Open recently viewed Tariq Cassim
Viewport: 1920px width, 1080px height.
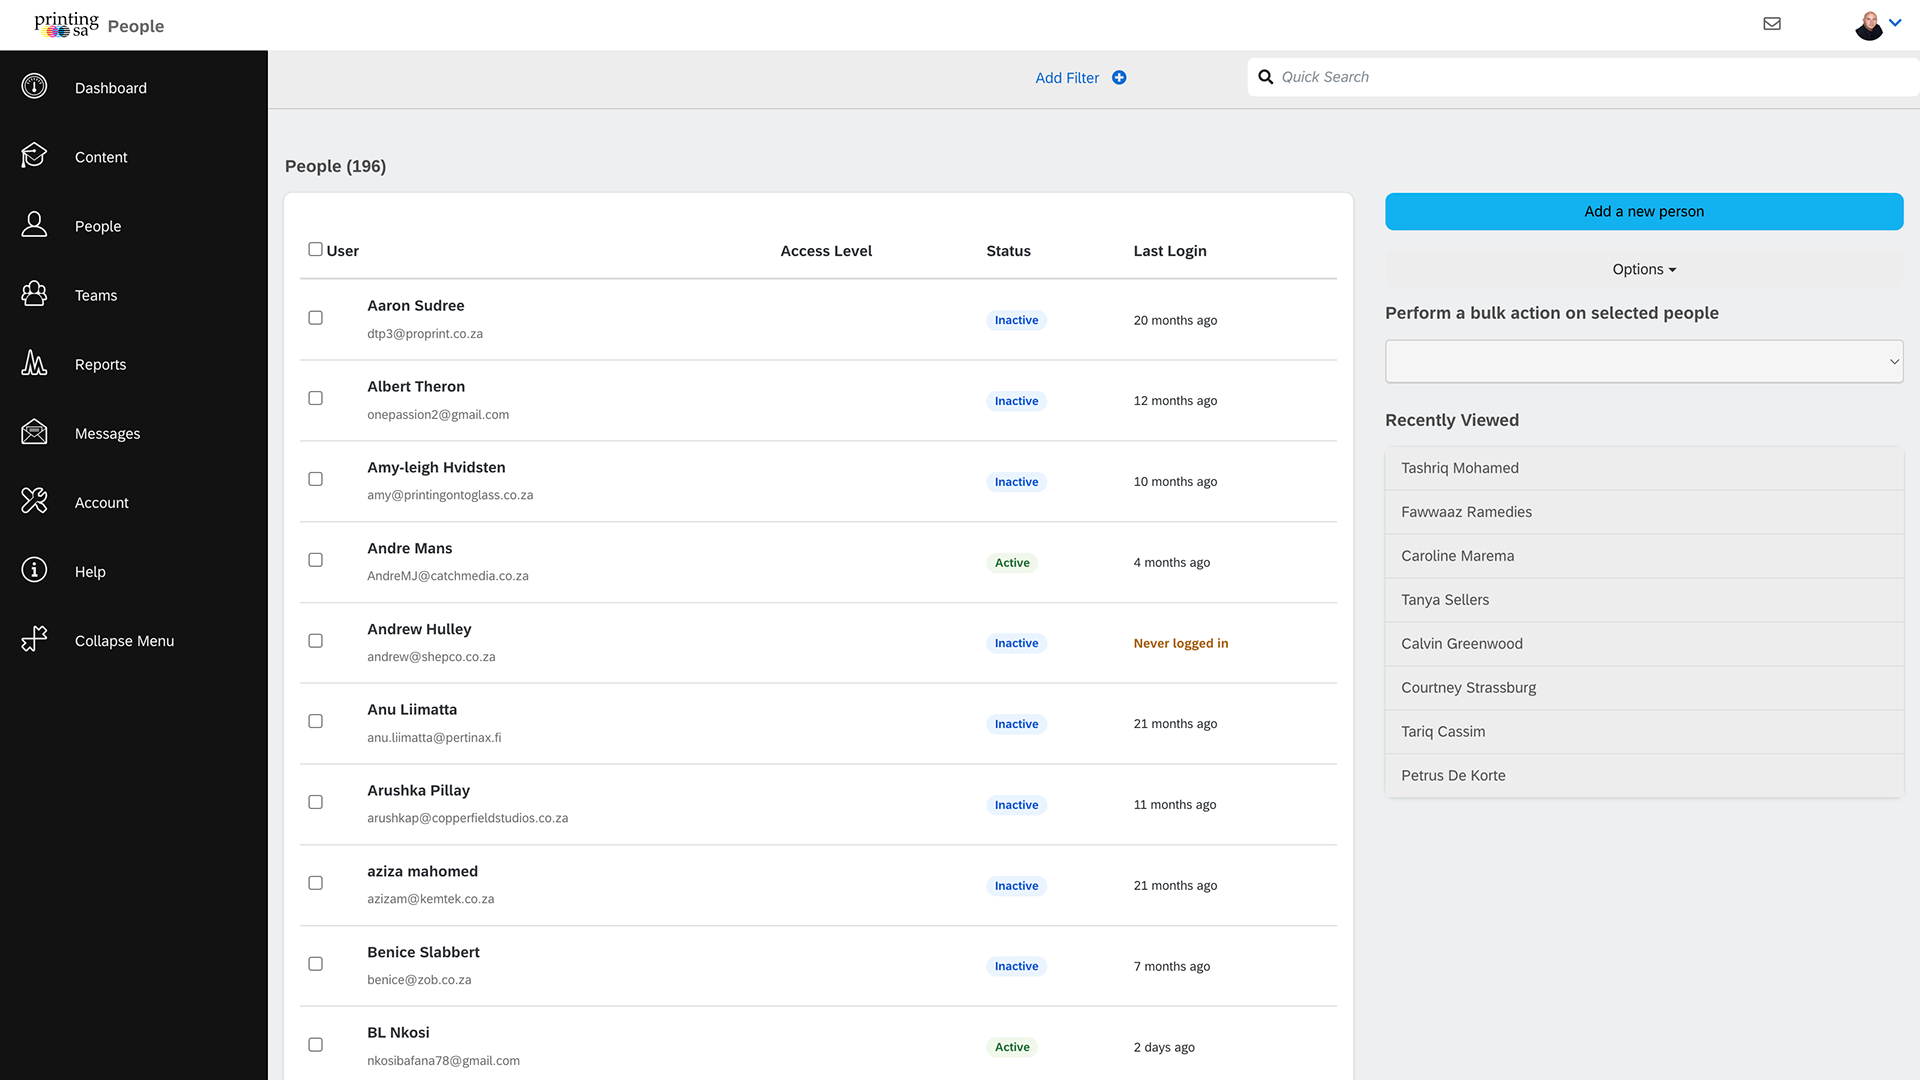pyautogui.click(x=1644, y=732)
